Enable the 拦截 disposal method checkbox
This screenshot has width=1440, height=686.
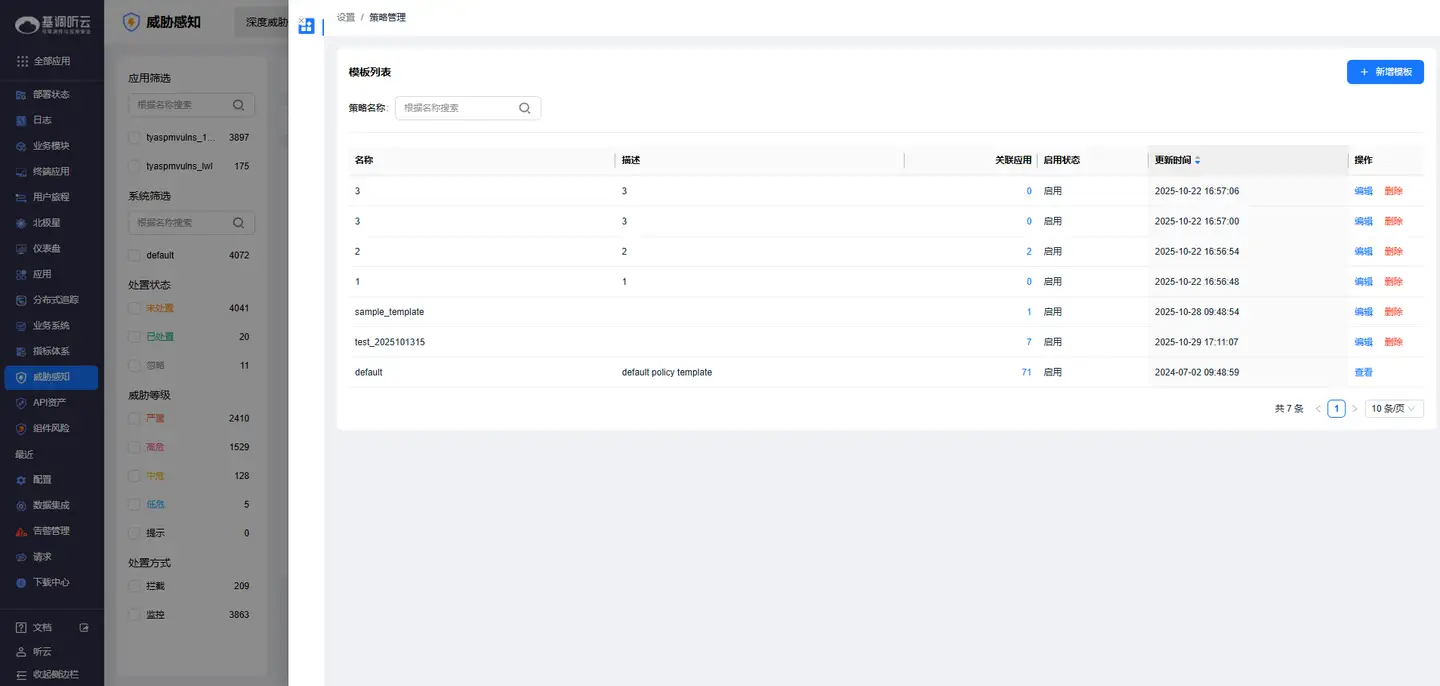(135, 586)
